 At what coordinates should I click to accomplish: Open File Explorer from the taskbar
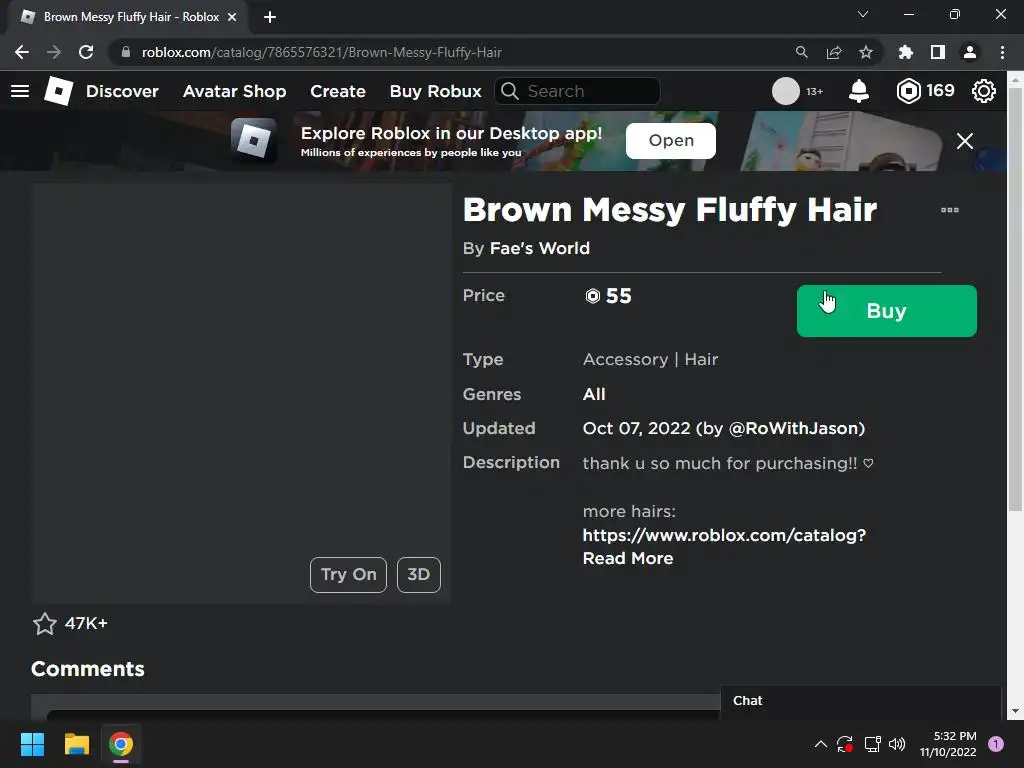click(76, 744)
